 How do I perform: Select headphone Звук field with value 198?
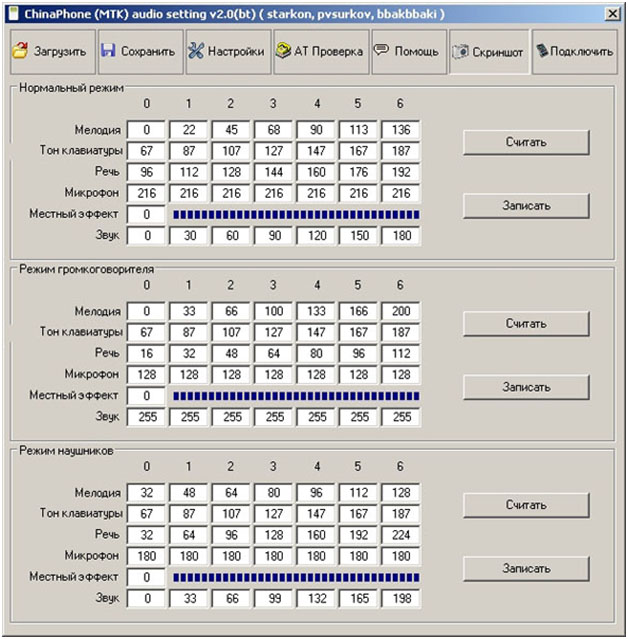tap(401, 598)
